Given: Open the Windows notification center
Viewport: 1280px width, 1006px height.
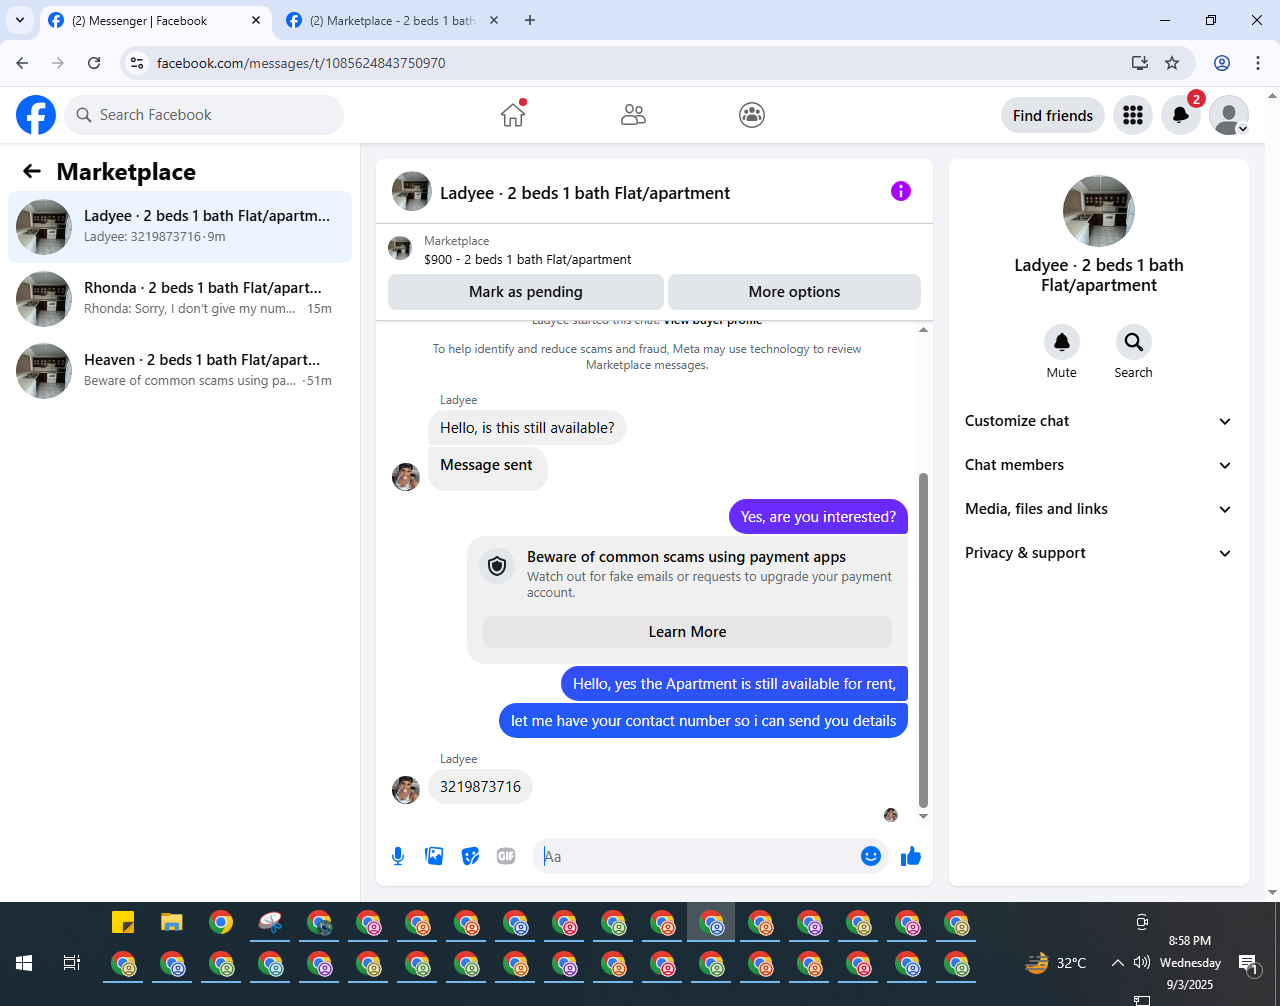Looking at the screenshot, I should point(1248,963).
